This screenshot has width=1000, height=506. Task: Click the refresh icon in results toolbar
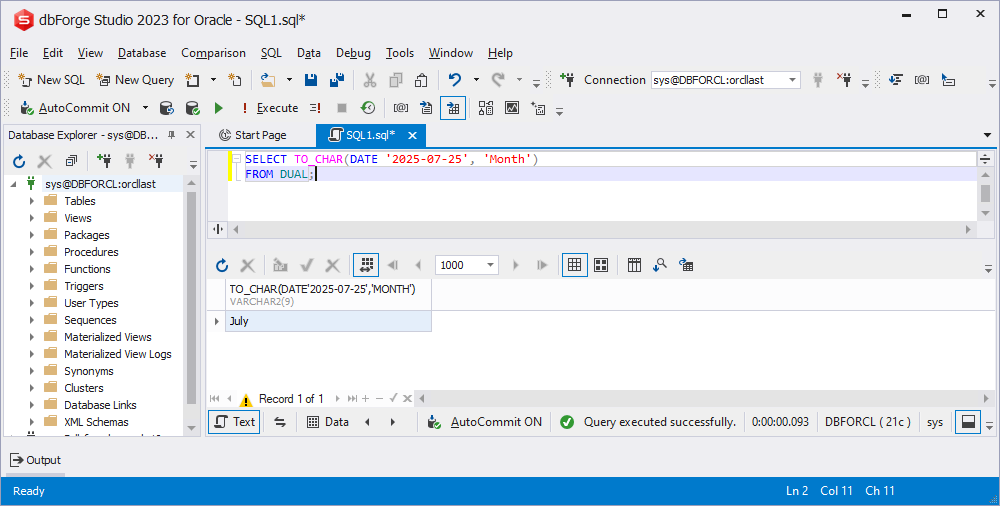[x=221, y=265]
